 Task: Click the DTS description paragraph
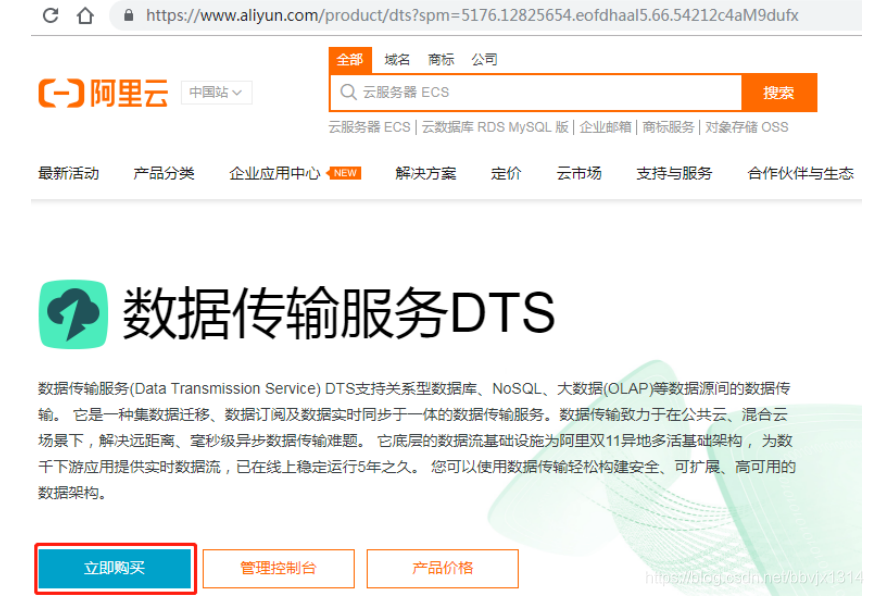[416, 441]
